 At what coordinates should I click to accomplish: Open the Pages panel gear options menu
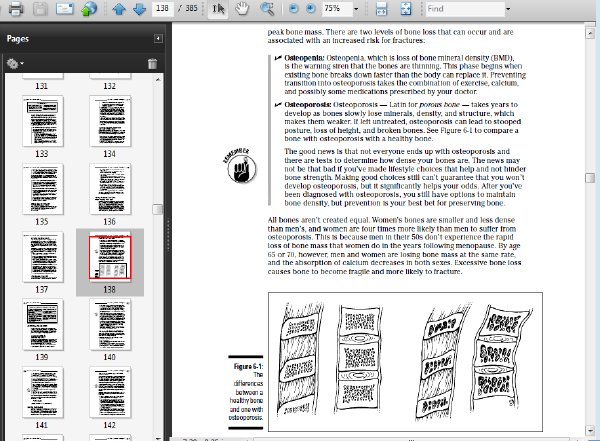(x=15, y=64)
